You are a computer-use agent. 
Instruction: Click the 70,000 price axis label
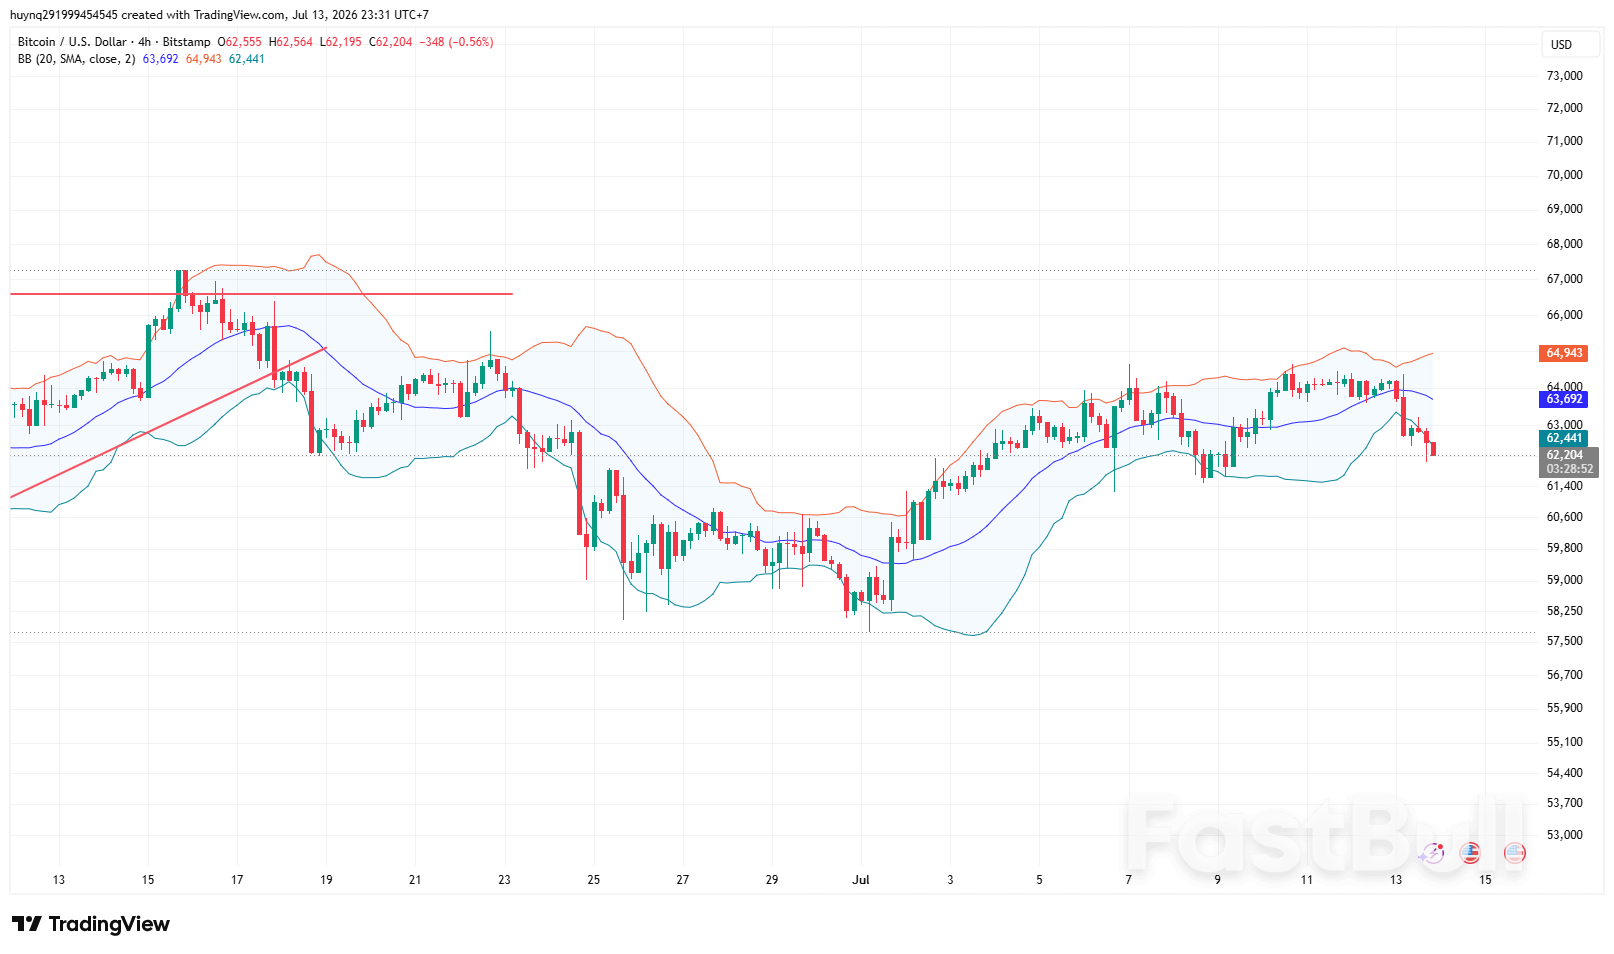(1564, 175)
